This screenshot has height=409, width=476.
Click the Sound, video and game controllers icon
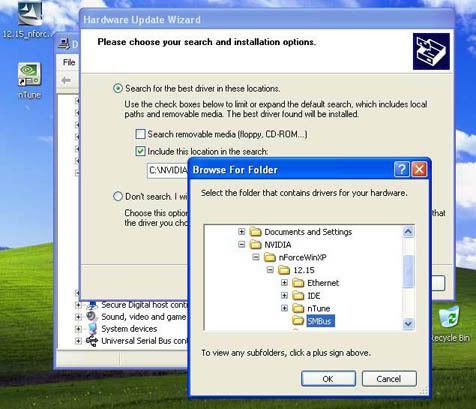(x=92, y=316)
